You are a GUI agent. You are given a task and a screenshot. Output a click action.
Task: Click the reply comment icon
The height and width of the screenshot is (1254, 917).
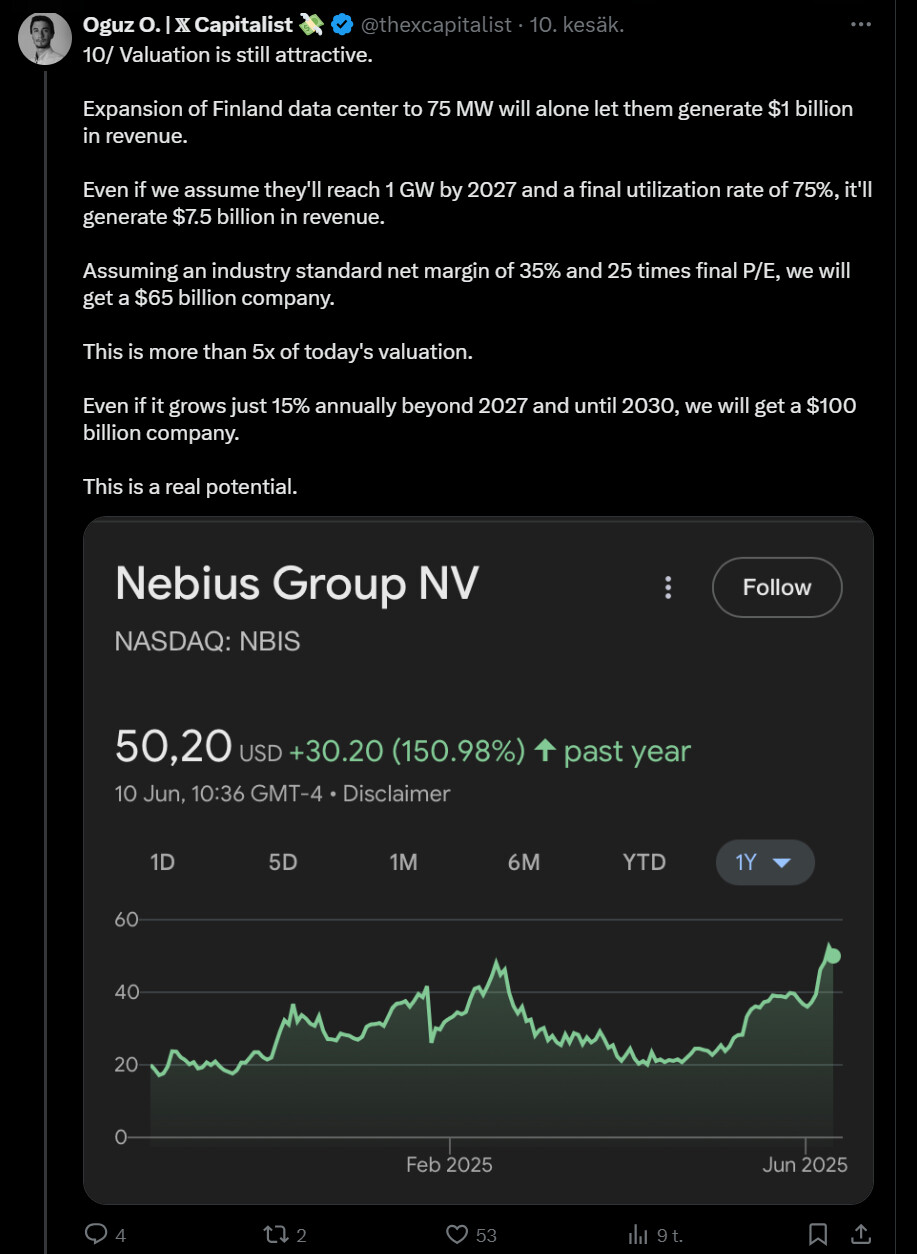pyautogui.click(x=97, y=1234)
